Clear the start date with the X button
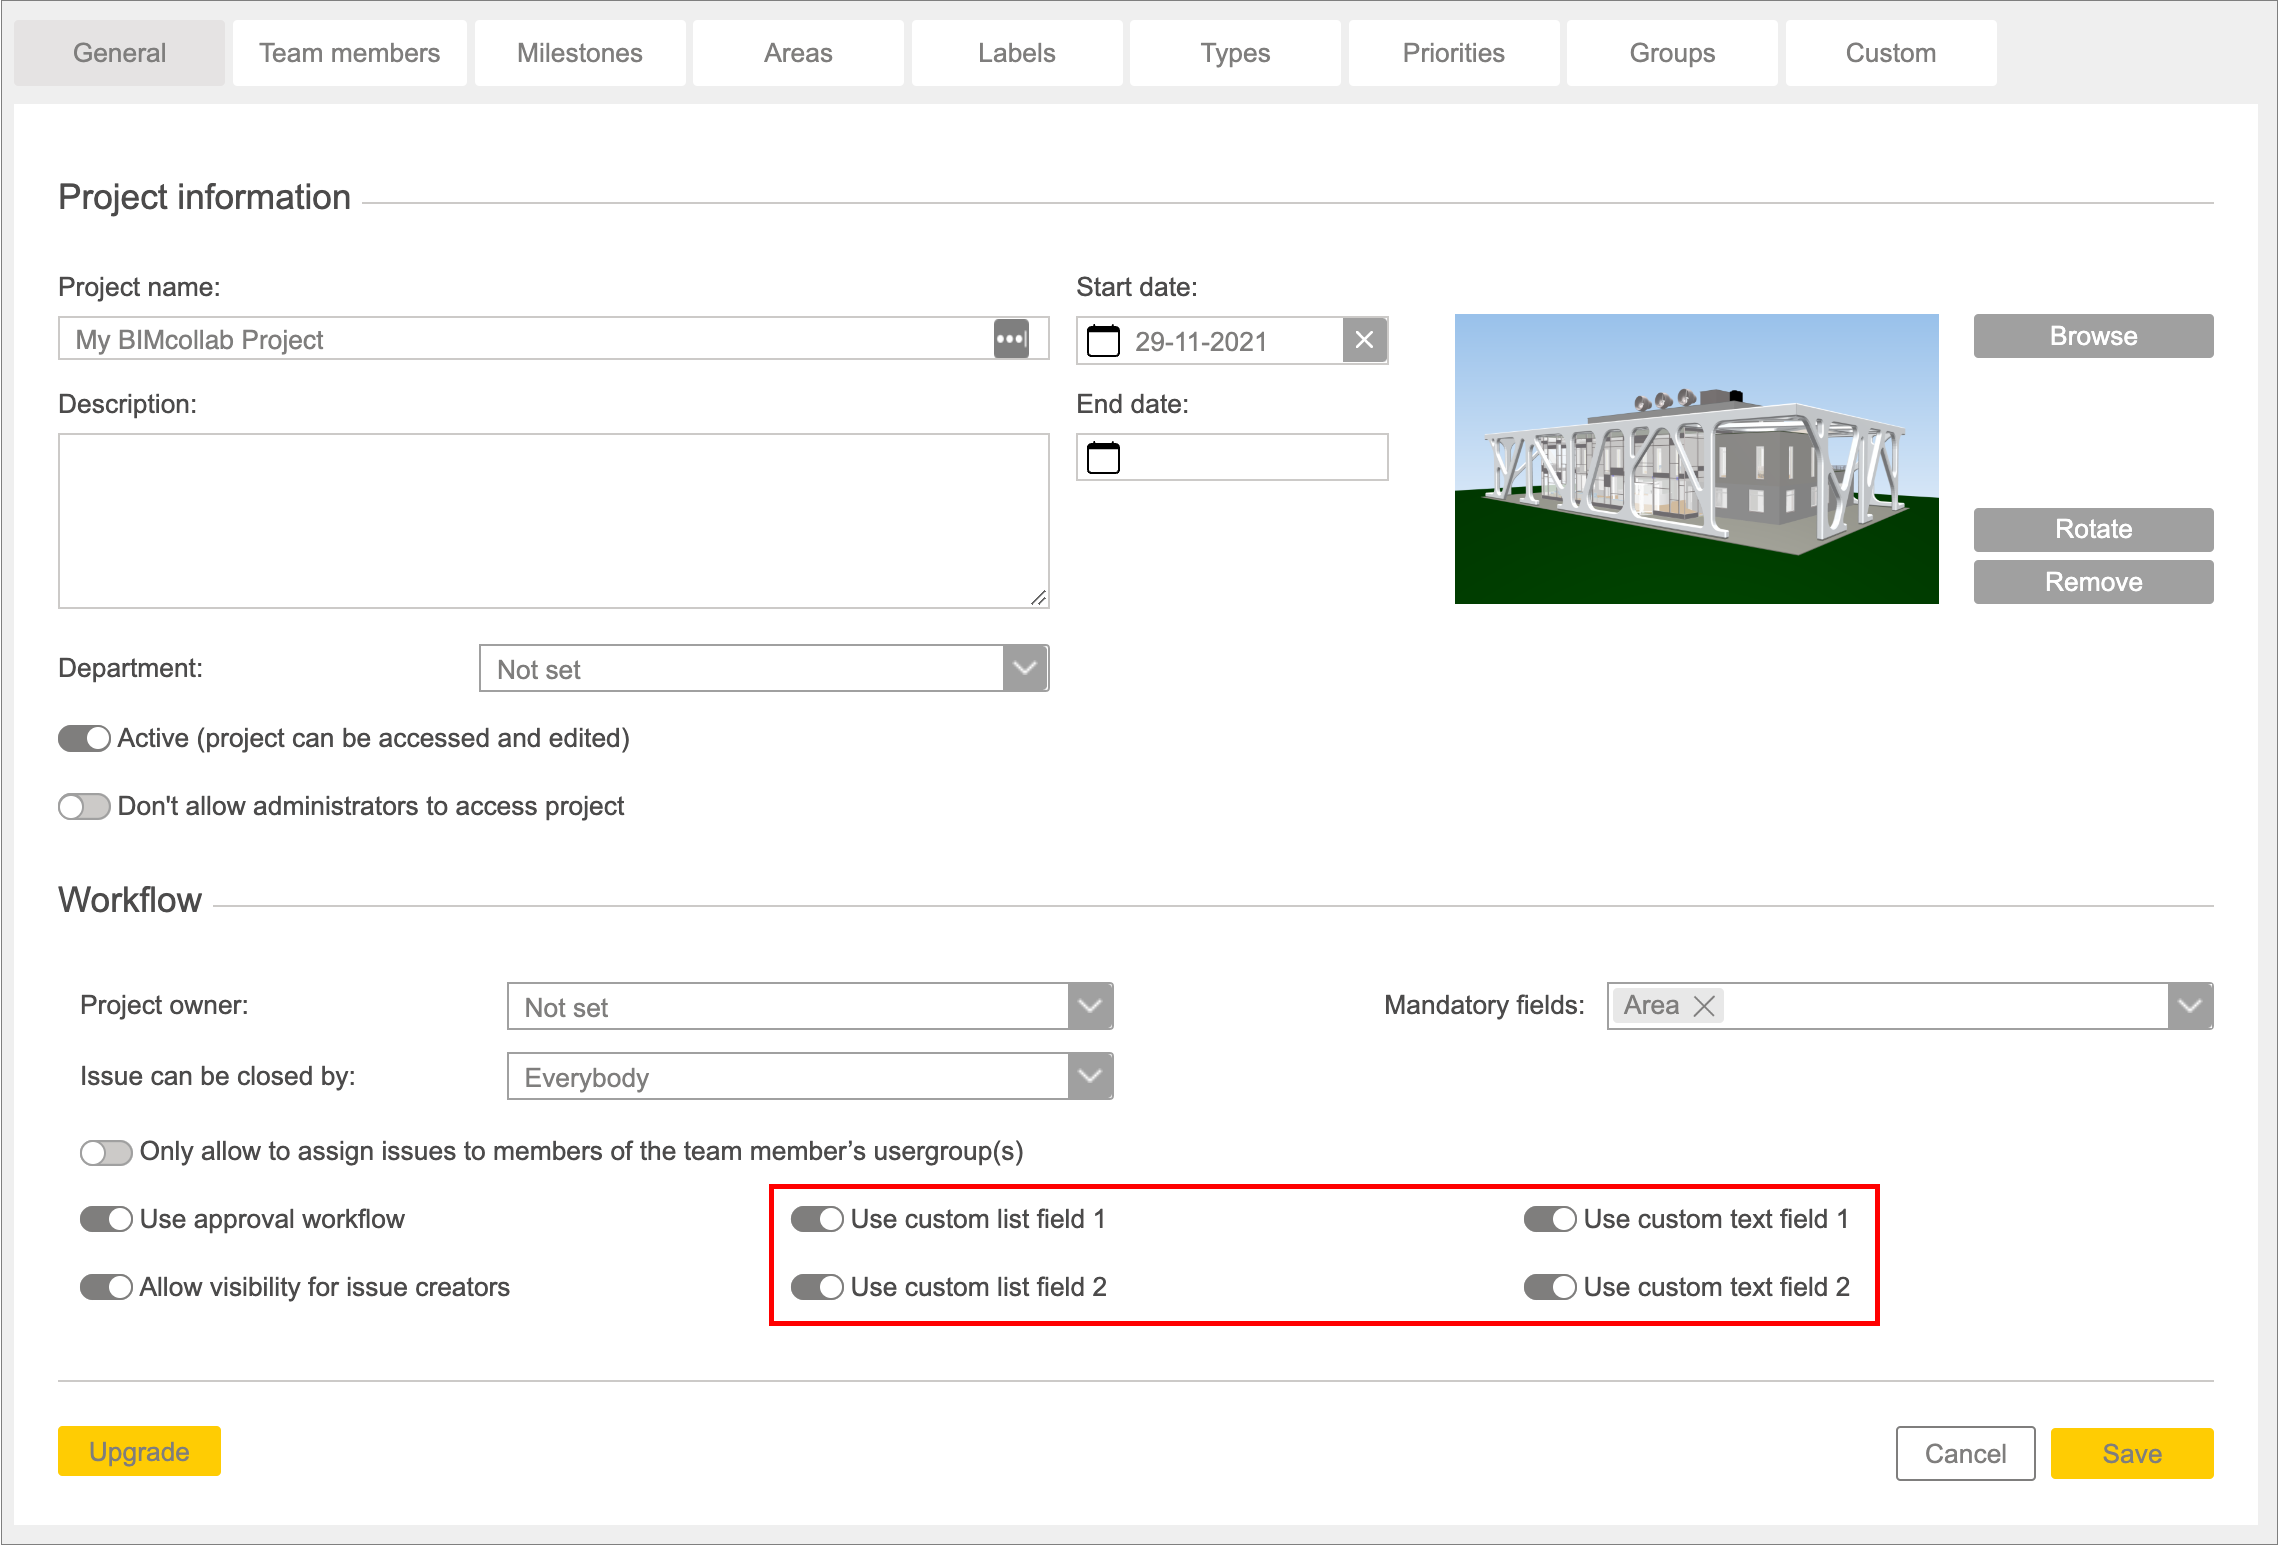 pos(1364,340)
